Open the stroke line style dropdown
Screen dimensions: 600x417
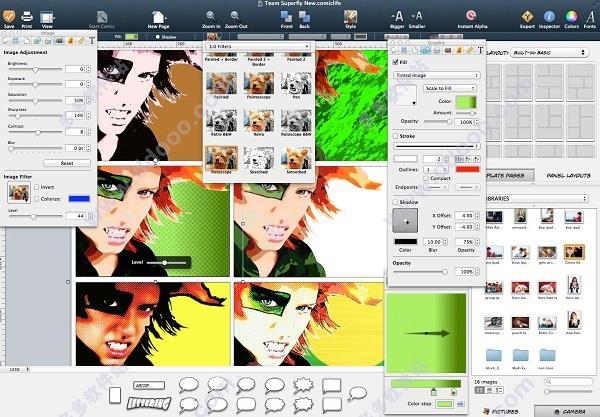(x=437, y=146)
